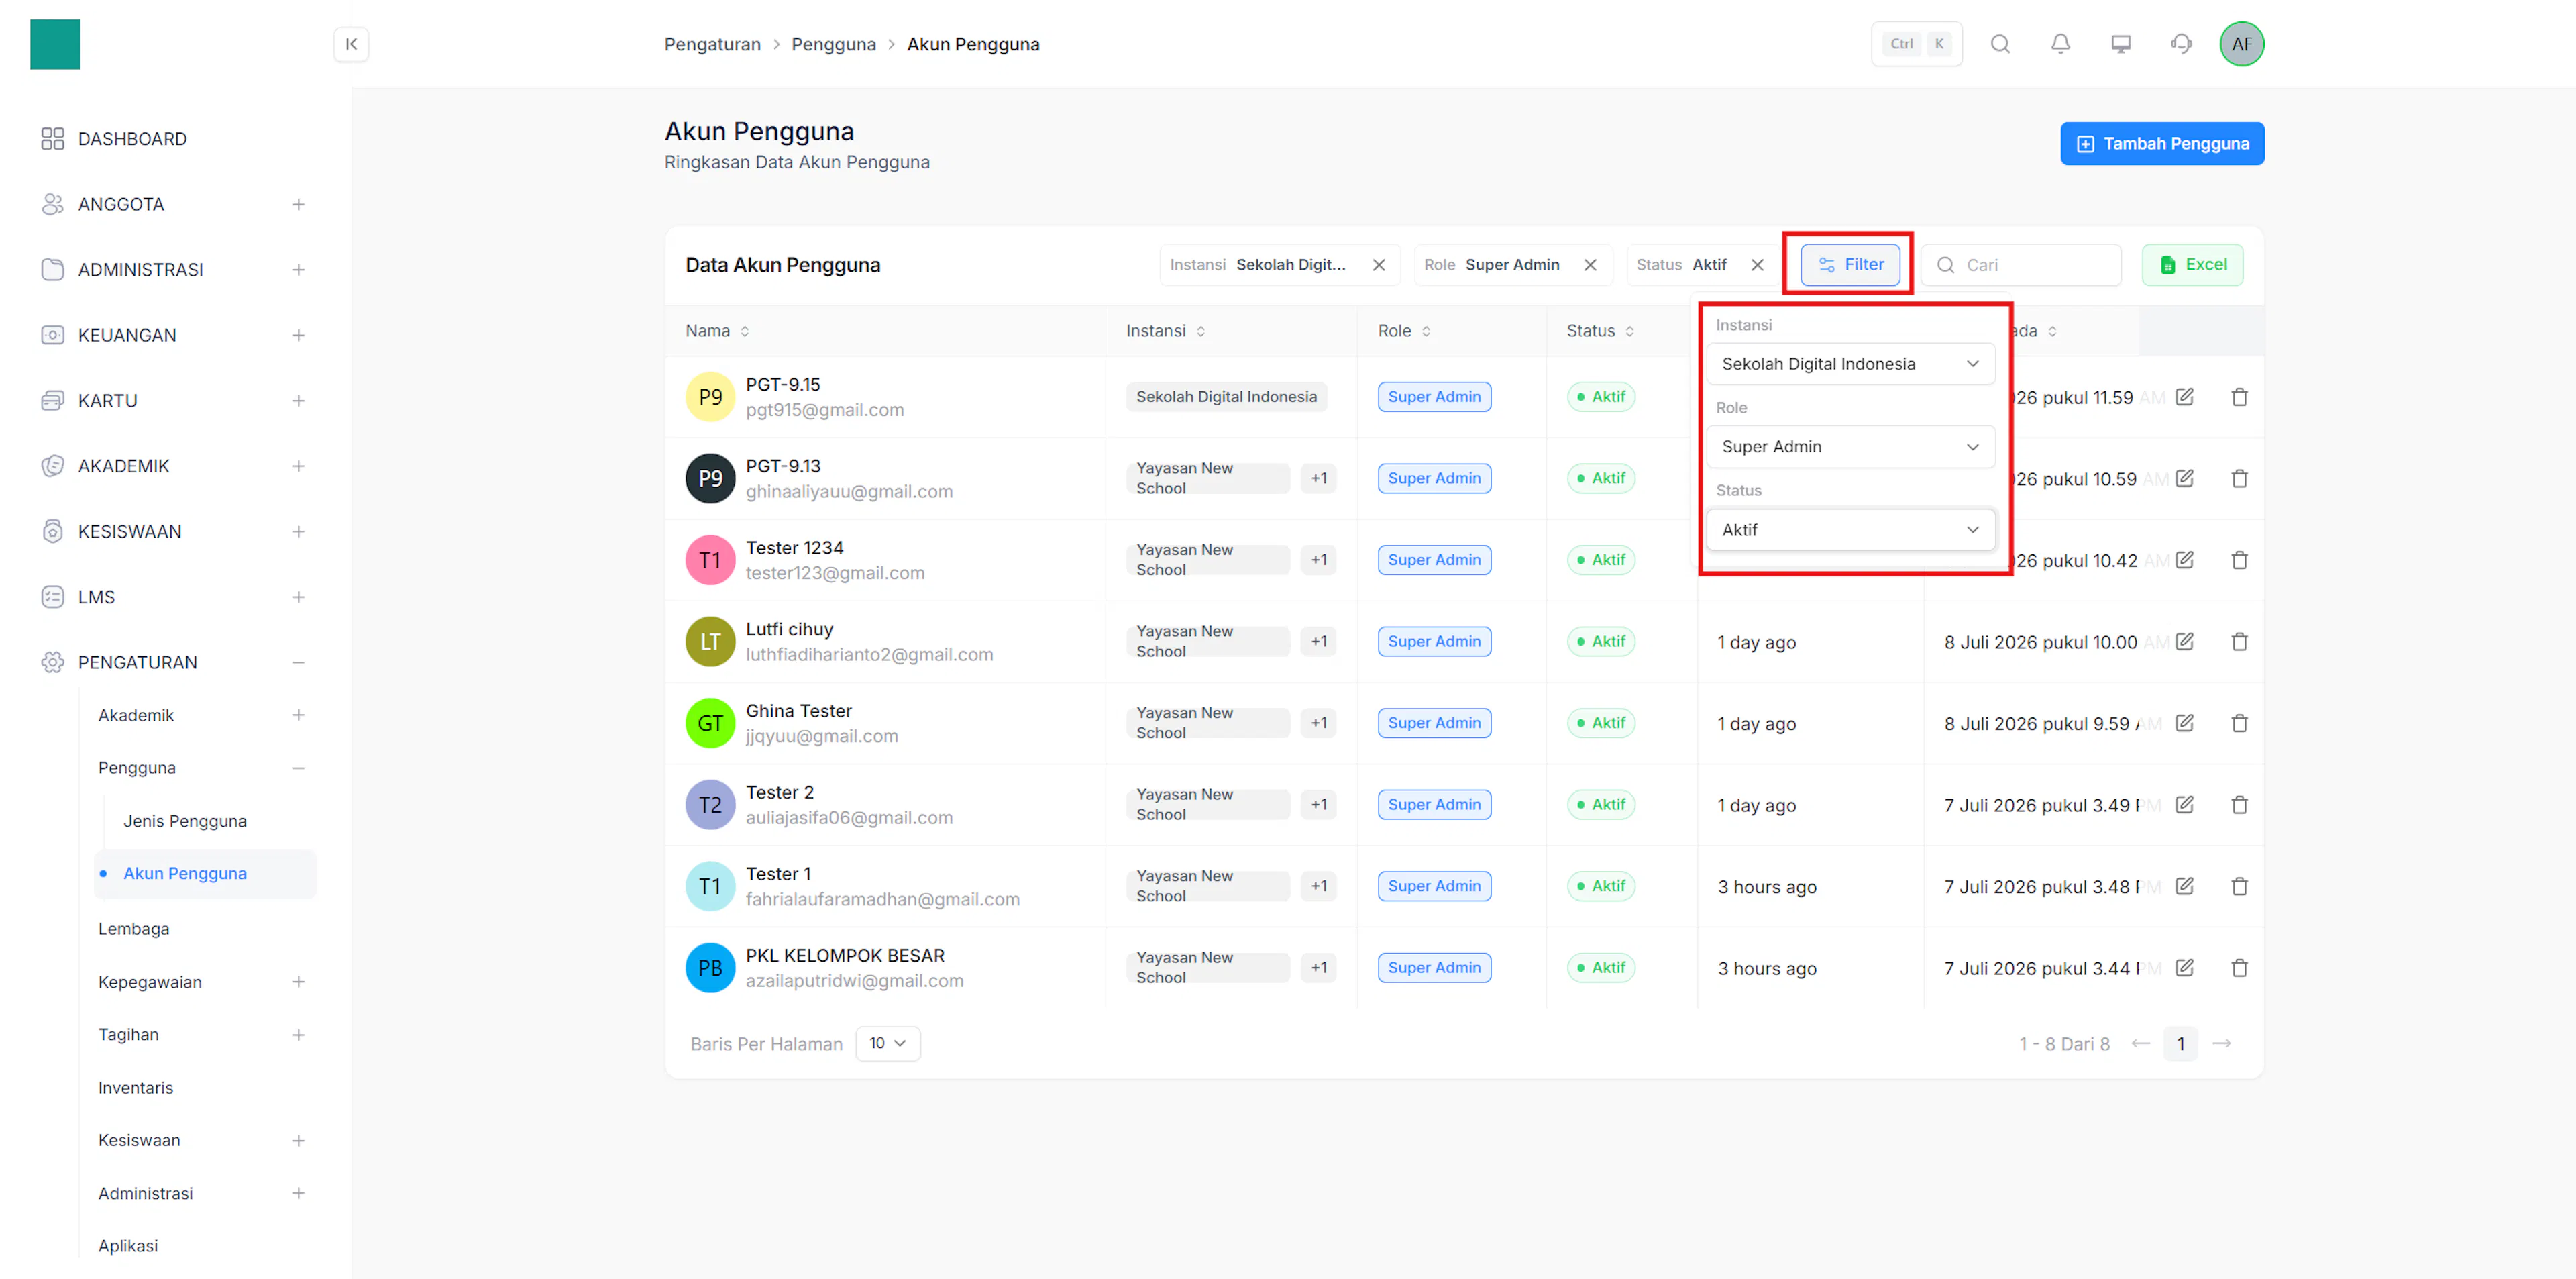This screenshot has width=2576, height=1279.
Task: Delete the Ghina Tester user row
Action: pos(2239,723)
